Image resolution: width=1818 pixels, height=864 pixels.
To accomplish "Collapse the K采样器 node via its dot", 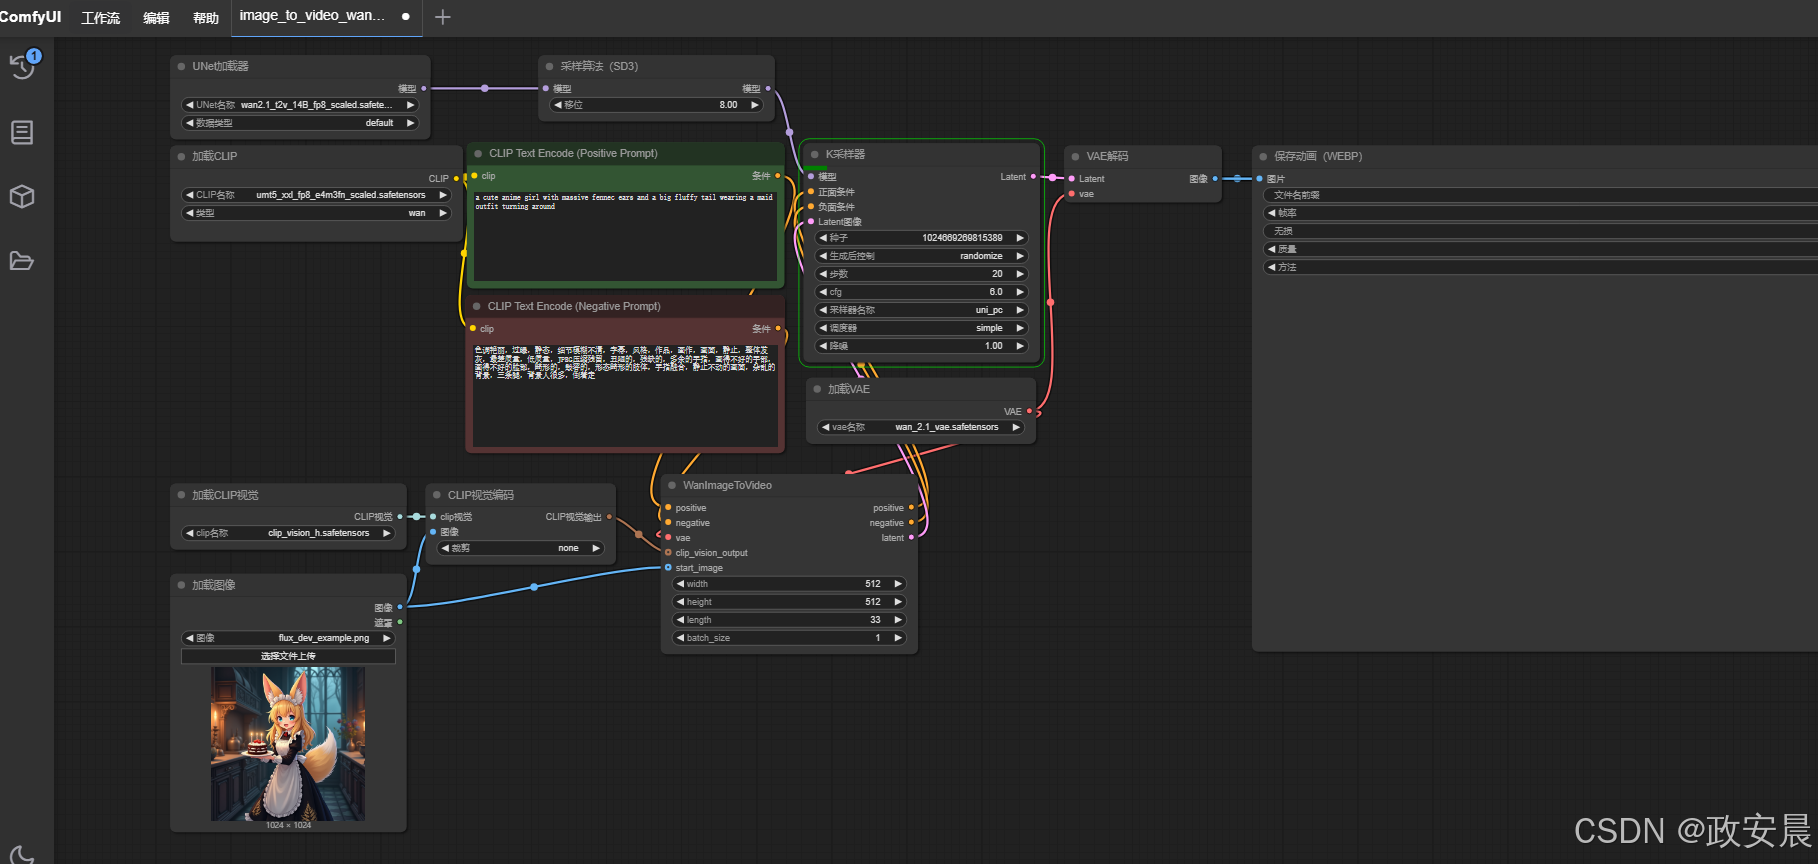I will [x=815, y=154].
